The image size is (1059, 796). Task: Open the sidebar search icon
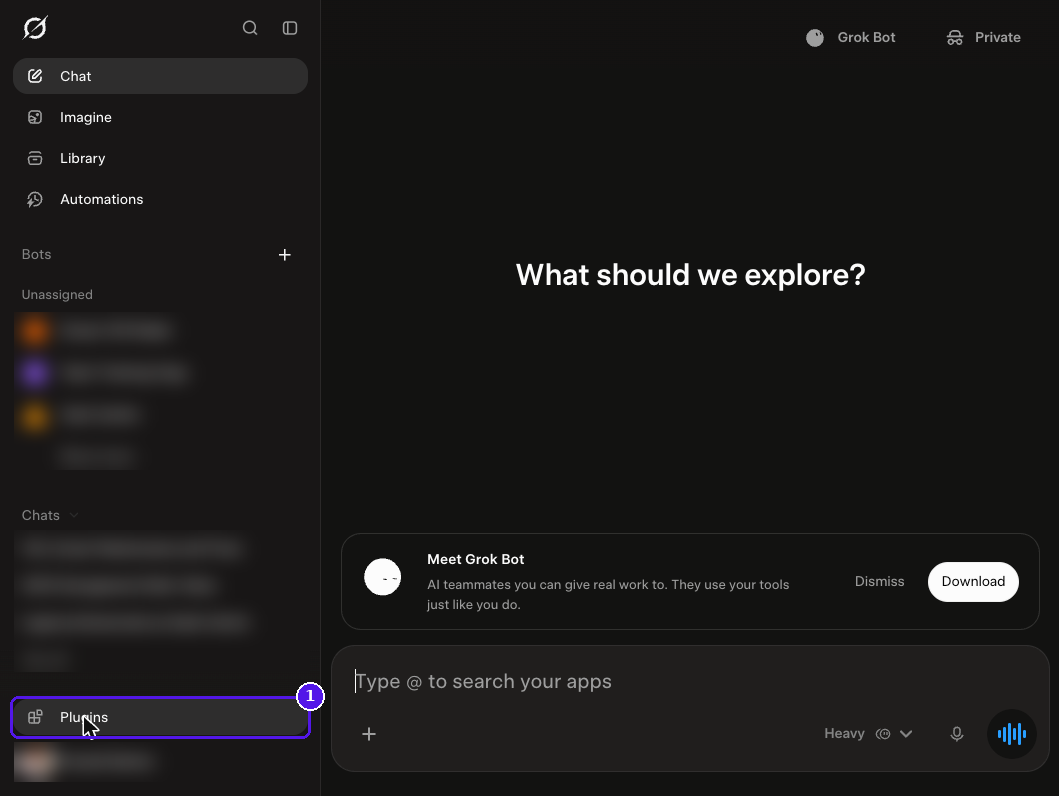(x=250, y=28)
